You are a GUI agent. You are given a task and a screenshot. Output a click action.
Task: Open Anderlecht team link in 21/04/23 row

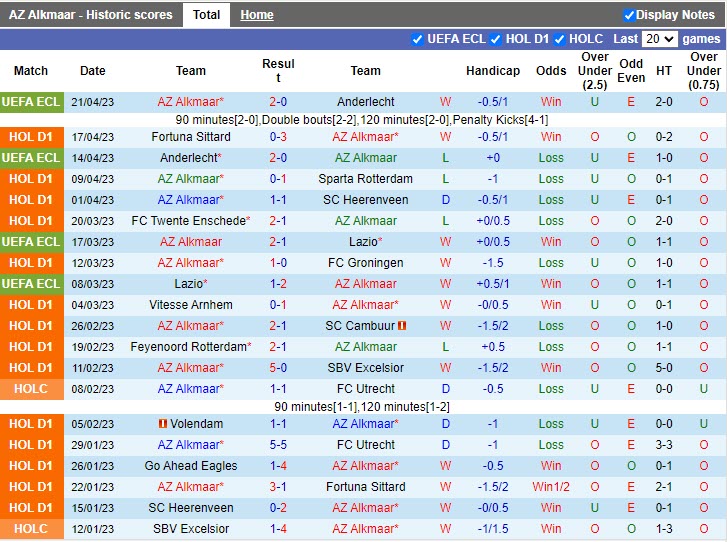click(x=366, y=102)
